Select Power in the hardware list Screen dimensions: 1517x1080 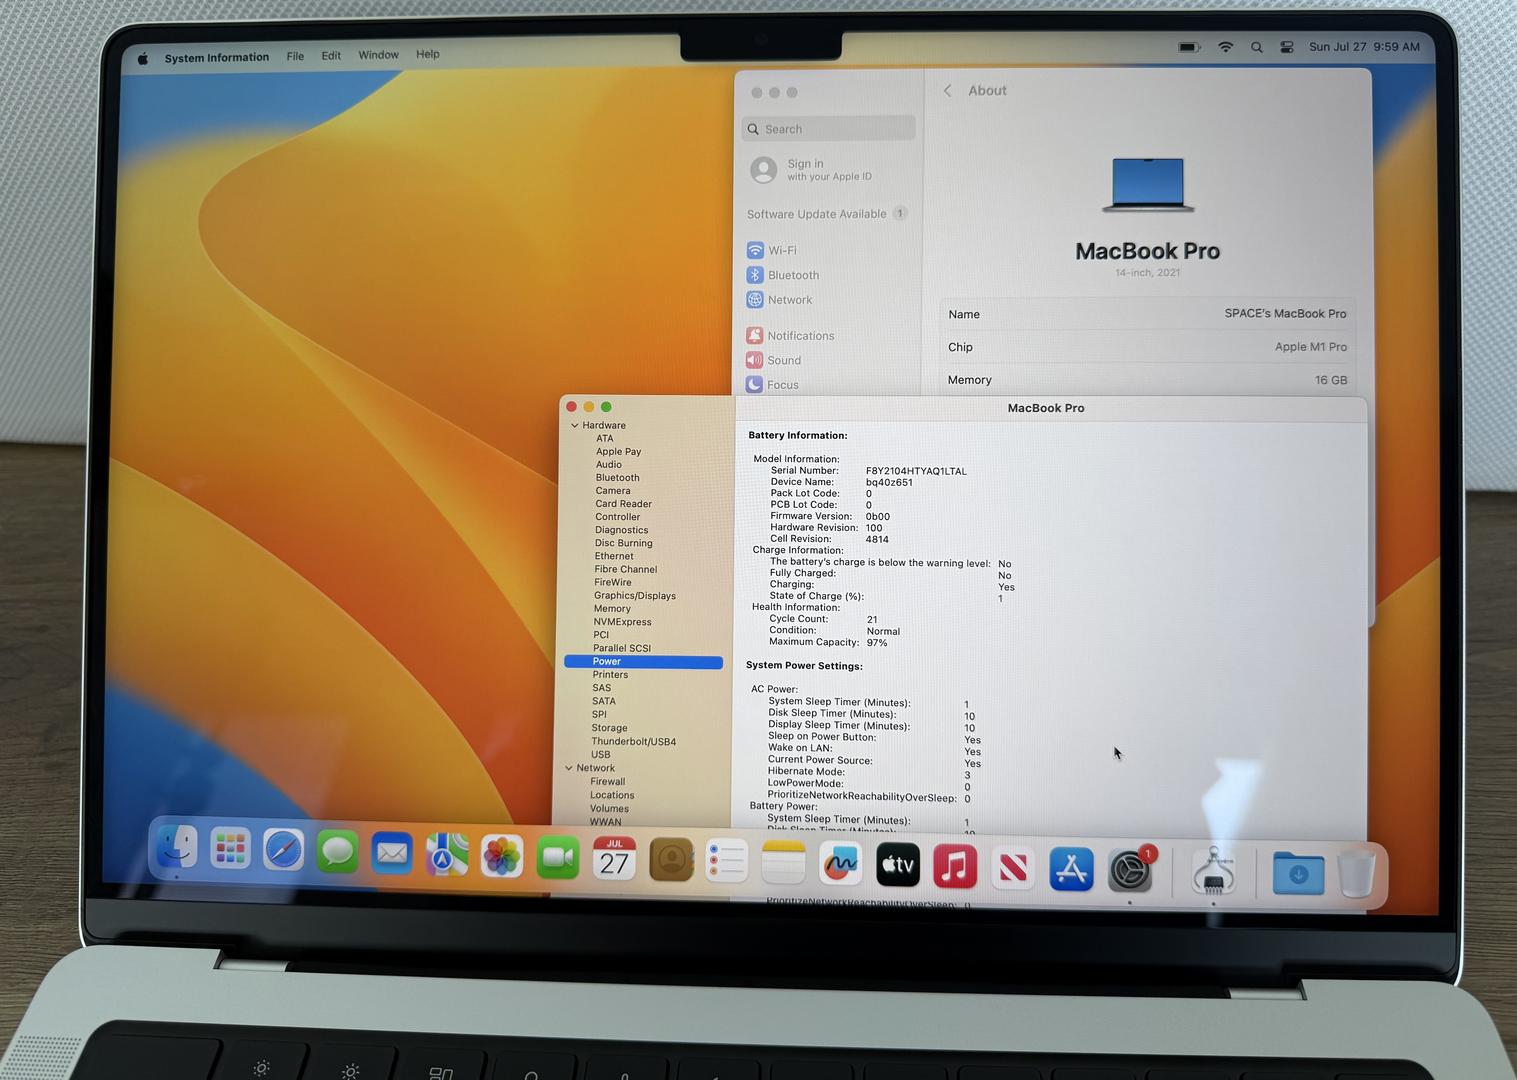(x=643, y=661)
